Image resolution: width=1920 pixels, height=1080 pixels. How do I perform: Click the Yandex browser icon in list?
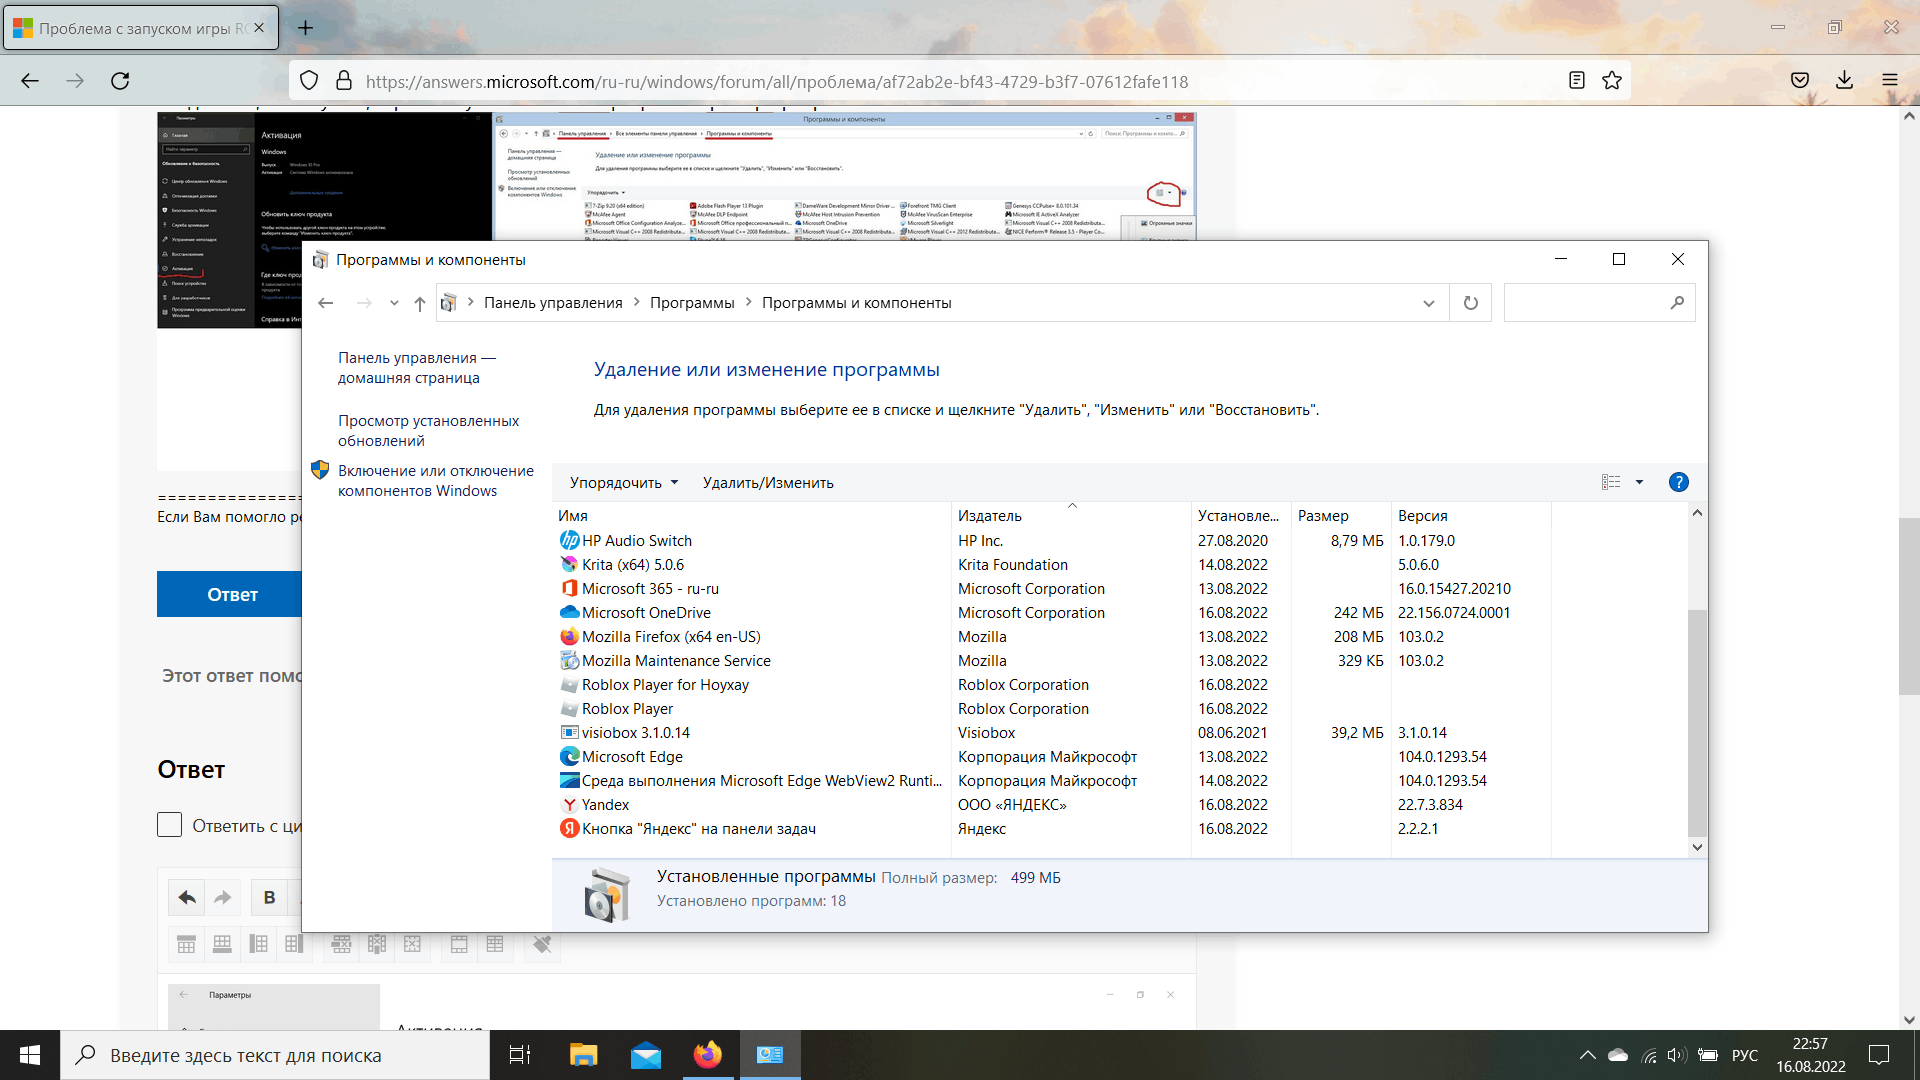click(569, 804)
